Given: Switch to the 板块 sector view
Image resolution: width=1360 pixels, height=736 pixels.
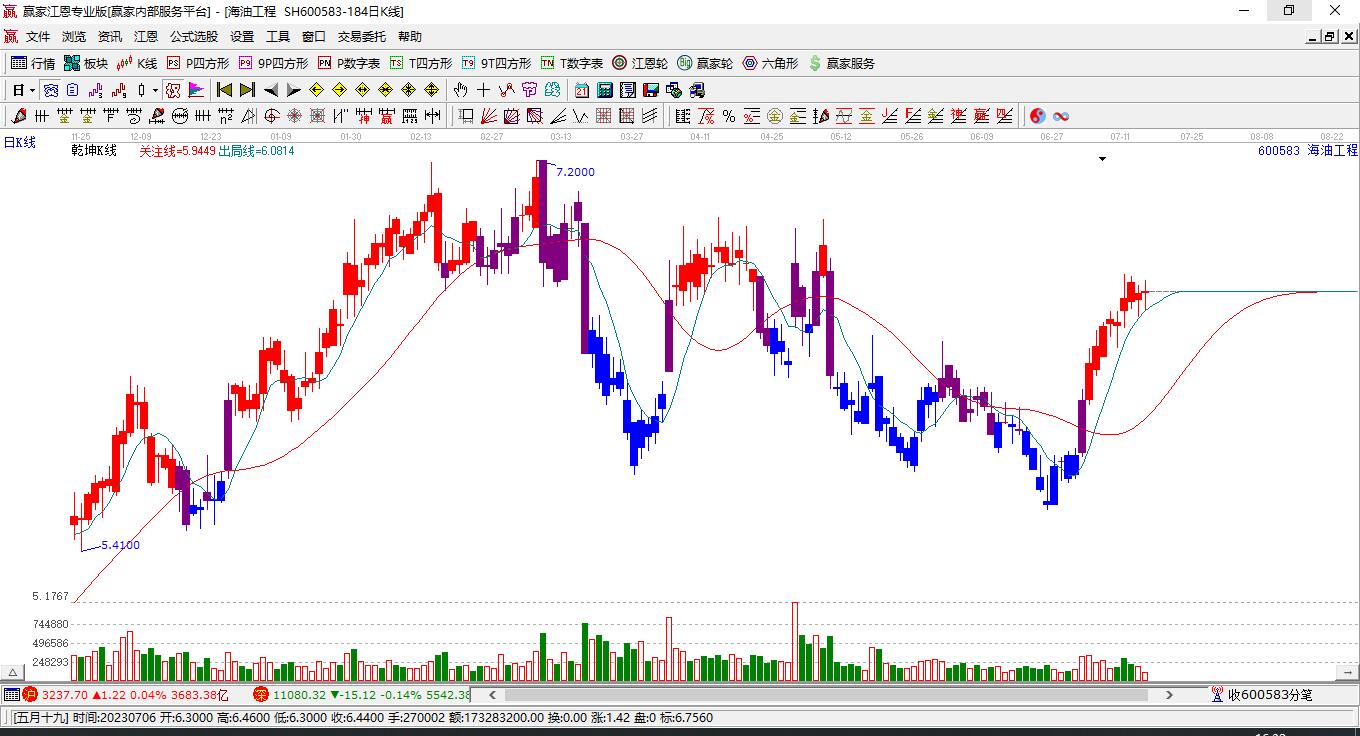Looking at the screenshot, I should (x=86, y=63).
